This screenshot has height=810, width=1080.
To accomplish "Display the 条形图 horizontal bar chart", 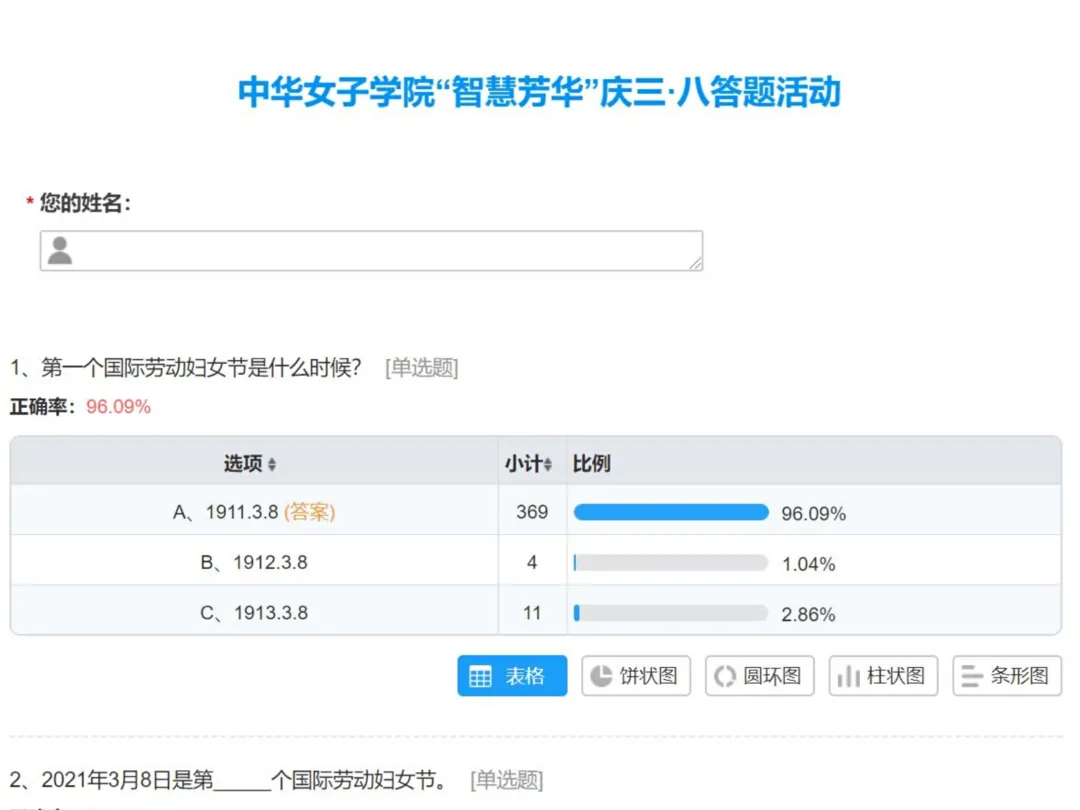I will click(1006, 676).
